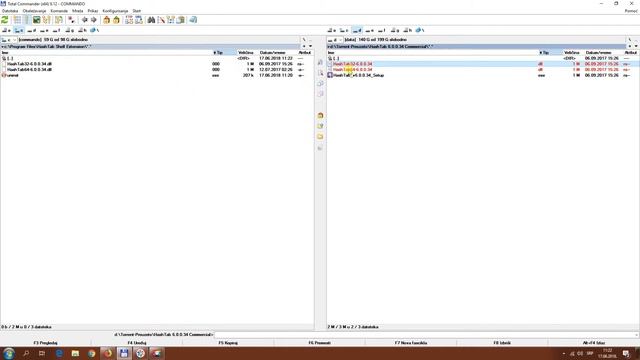Select drive c in left drive bar
Image resolution: width=640 pixels, height=360 pixels.
[19, 30]
